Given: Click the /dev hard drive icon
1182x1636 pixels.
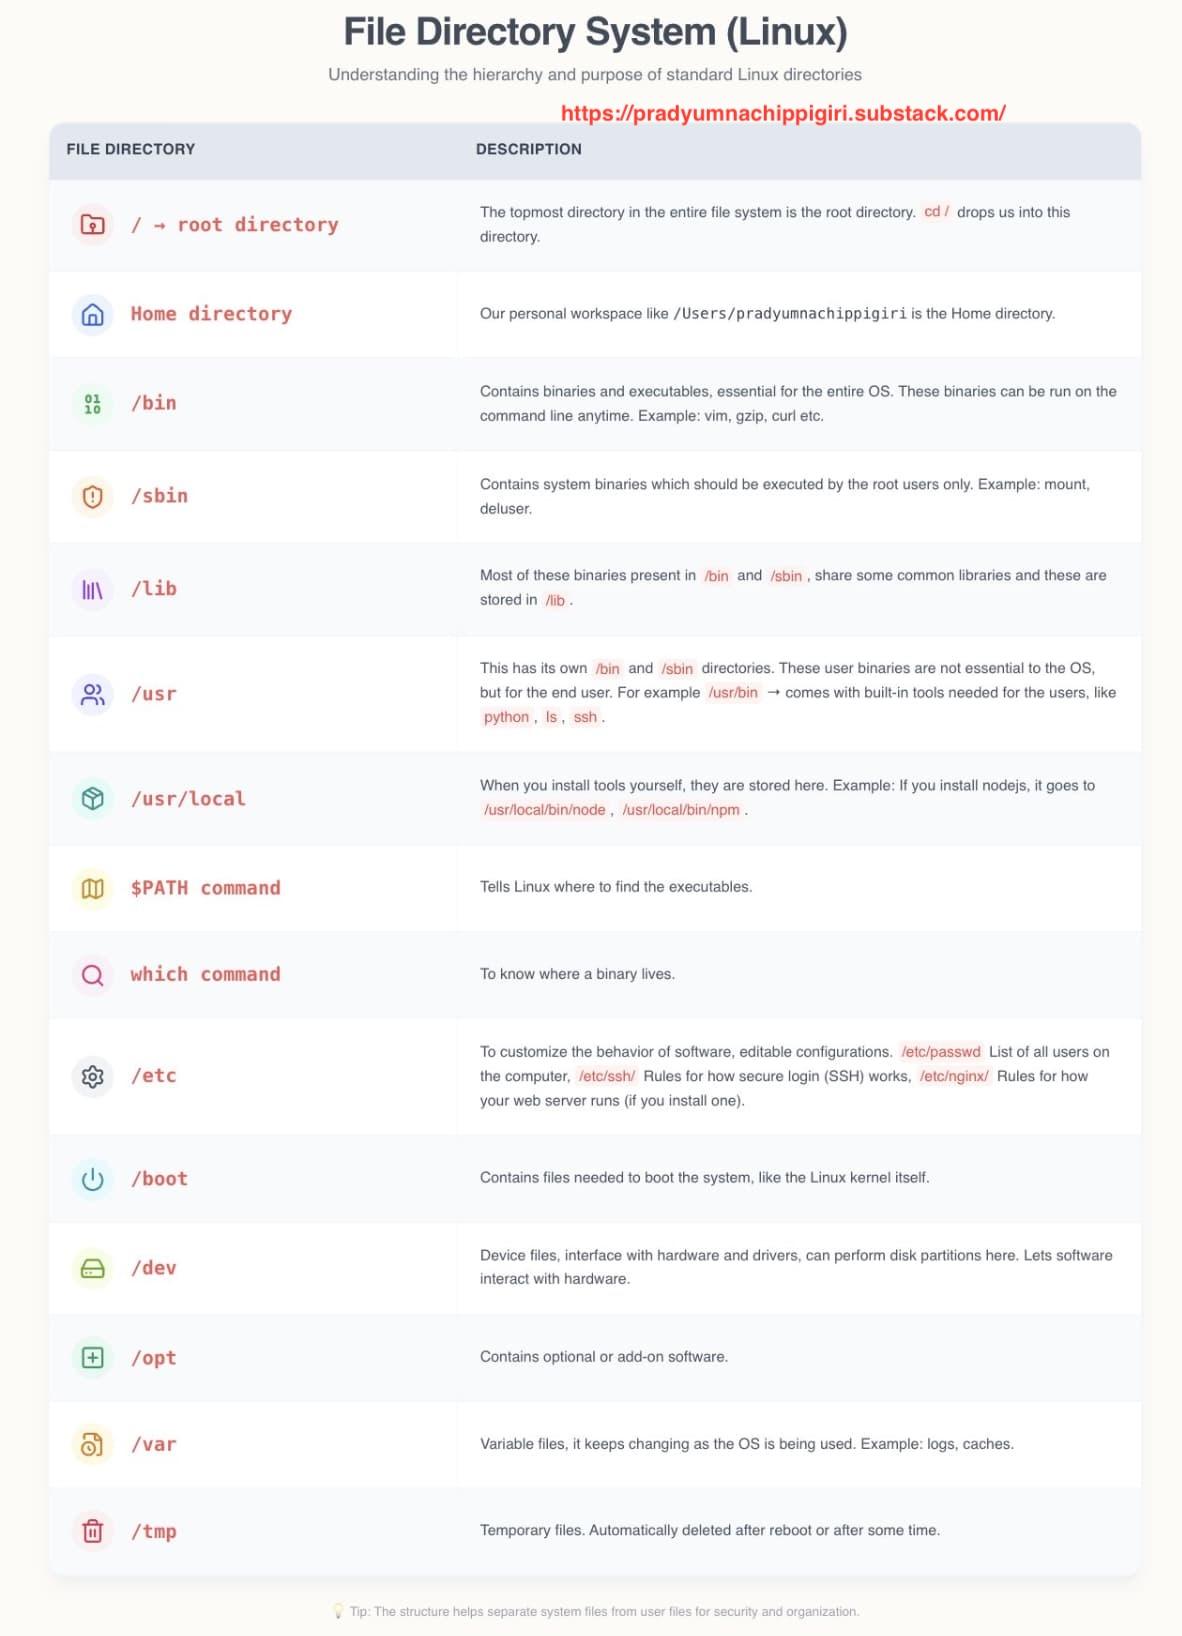Looking at the screenshot, I should [x=92, y=1268].
